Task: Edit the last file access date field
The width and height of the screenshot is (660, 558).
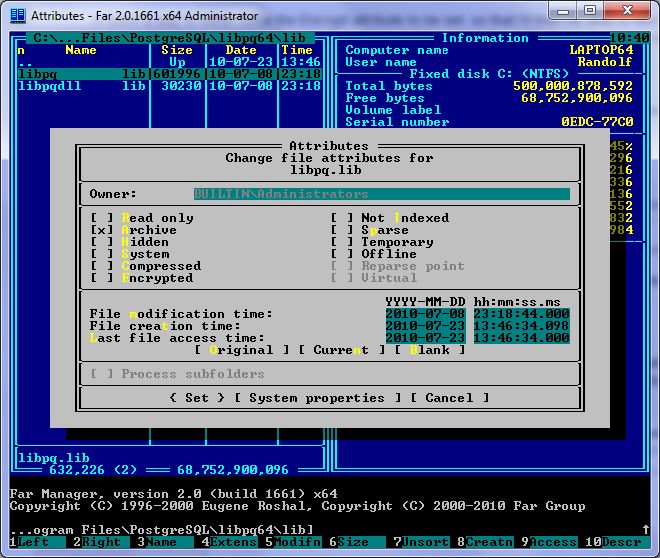Action: tap(425, 338)
